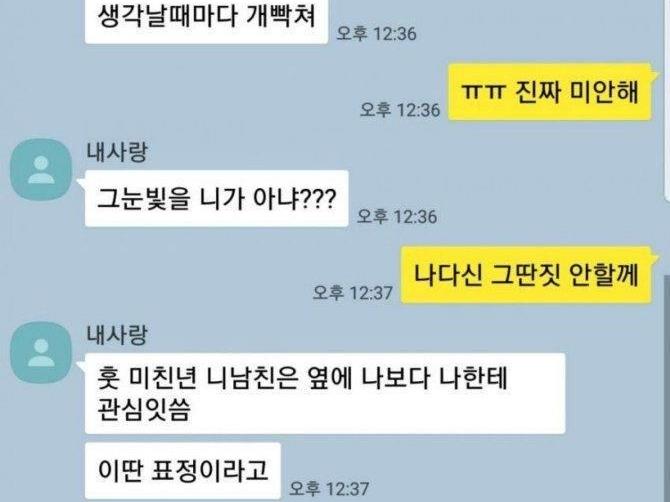Click 12:37 timestamp beside 나다신 그딴짓 안할께
The width and height of the screenshot is (670, 502).
pos(353,293)
